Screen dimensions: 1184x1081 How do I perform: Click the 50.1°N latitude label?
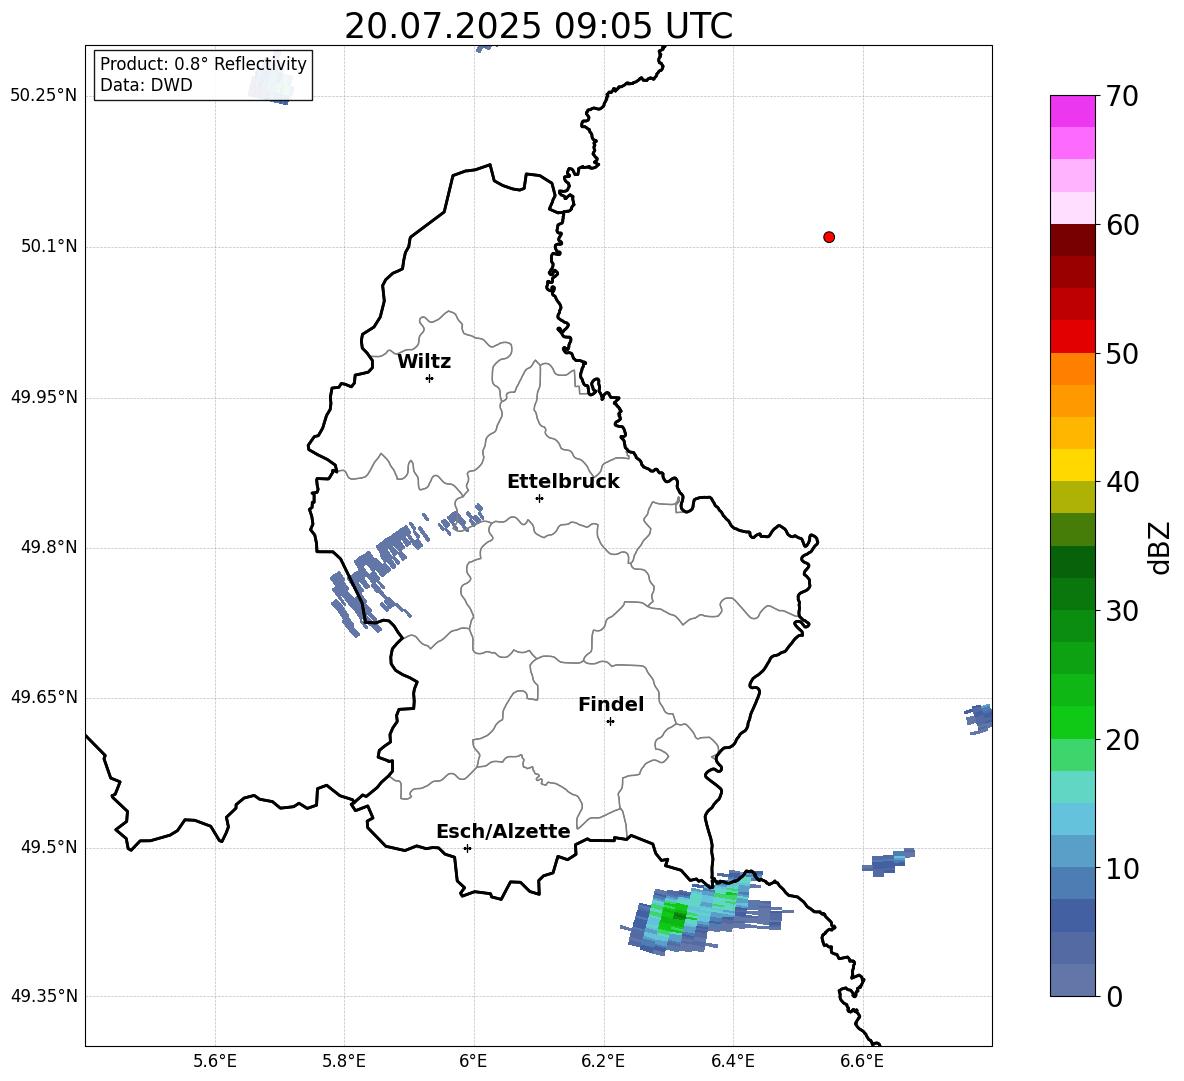[49, 246]
